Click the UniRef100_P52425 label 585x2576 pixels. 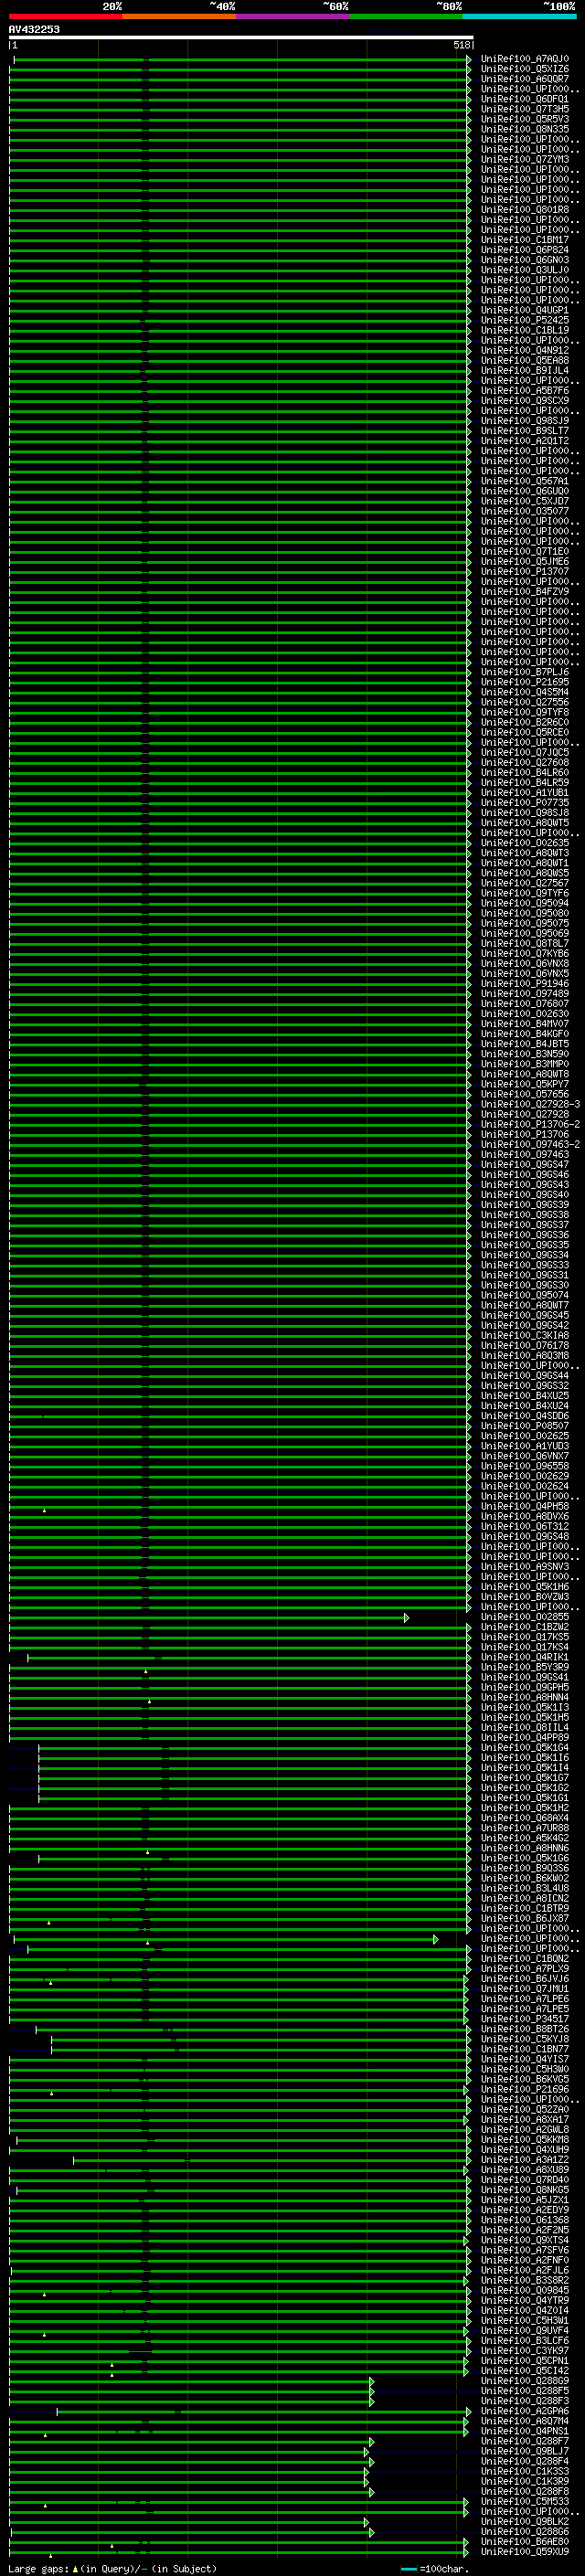coord(525,320)
